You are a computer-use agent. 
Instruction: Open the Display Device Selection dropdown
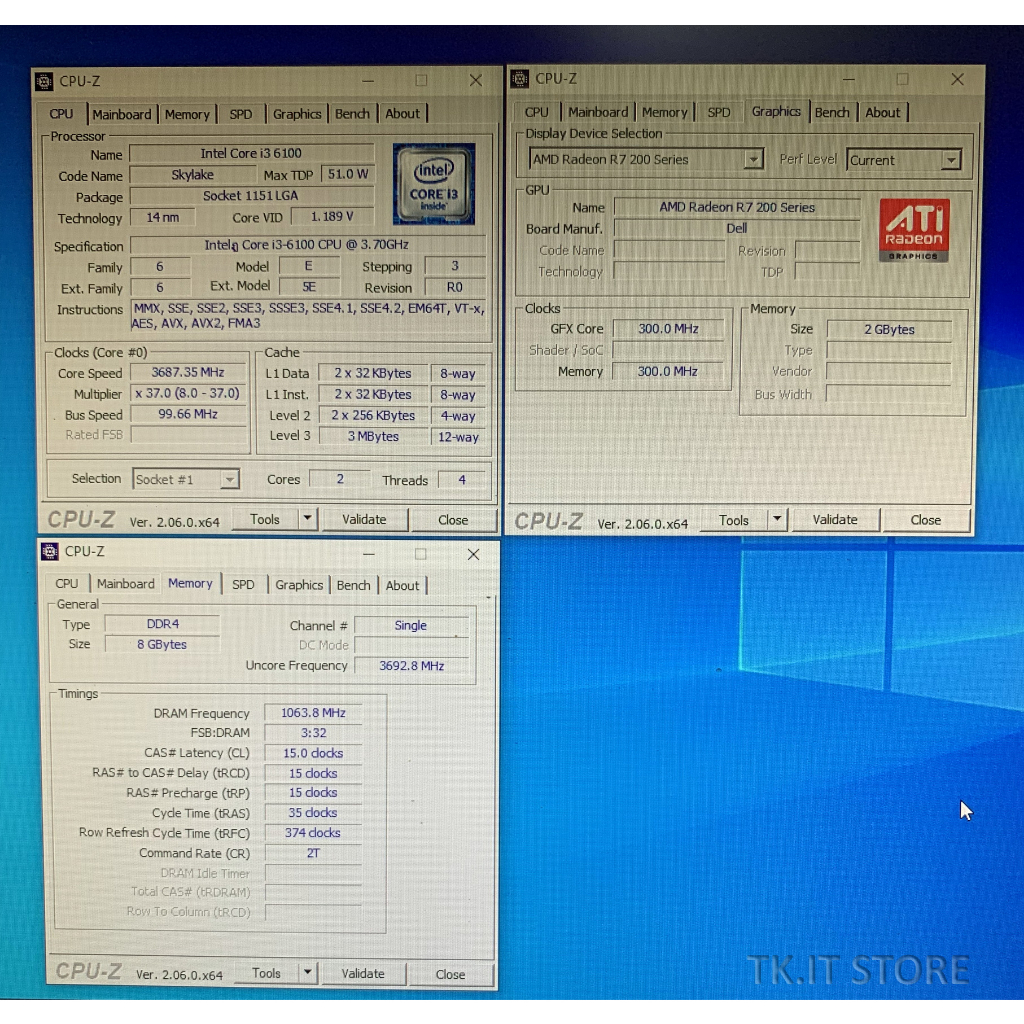pyautogui.click(x=753, y=160)
